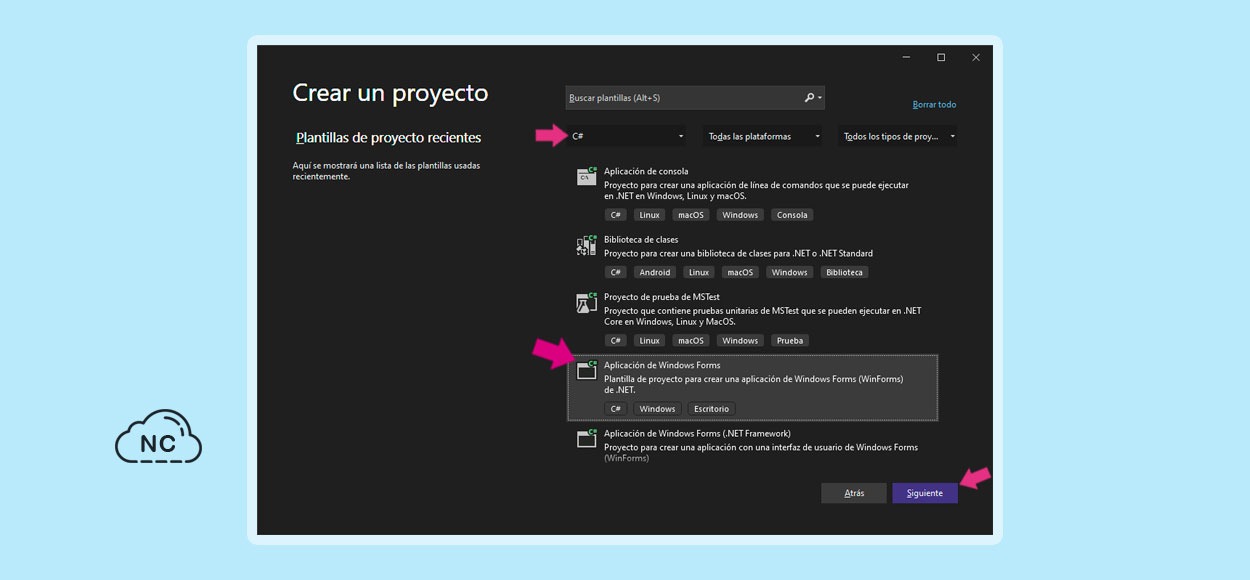
Task: Click the macOS tag under Aplicación de consola
Action: click(691, 215)
